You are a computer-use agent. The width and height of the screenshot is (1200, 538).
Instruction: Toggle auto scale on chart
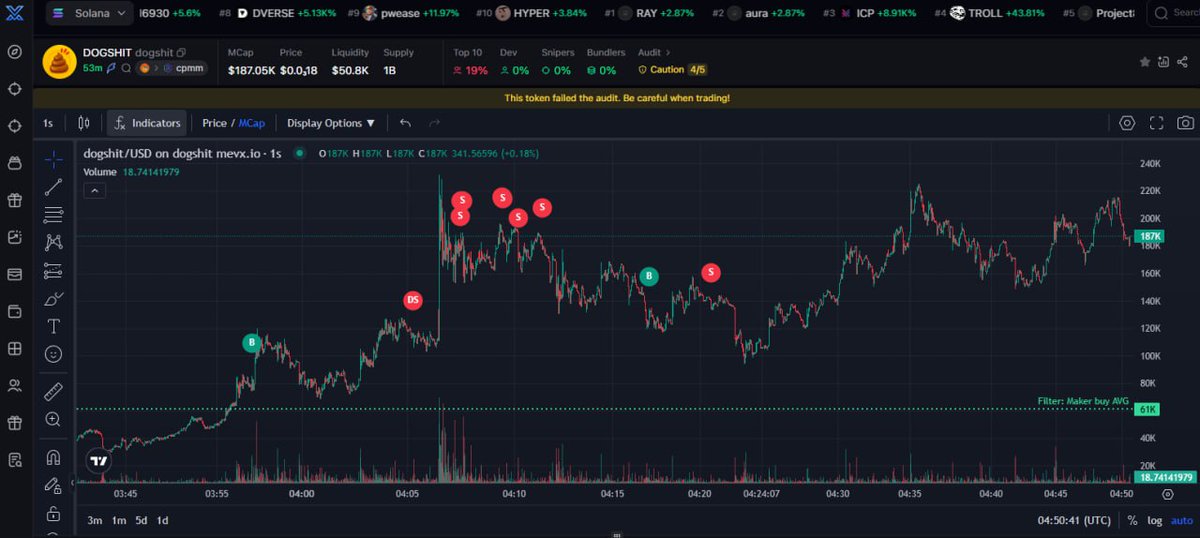[x=1180, y=520]
